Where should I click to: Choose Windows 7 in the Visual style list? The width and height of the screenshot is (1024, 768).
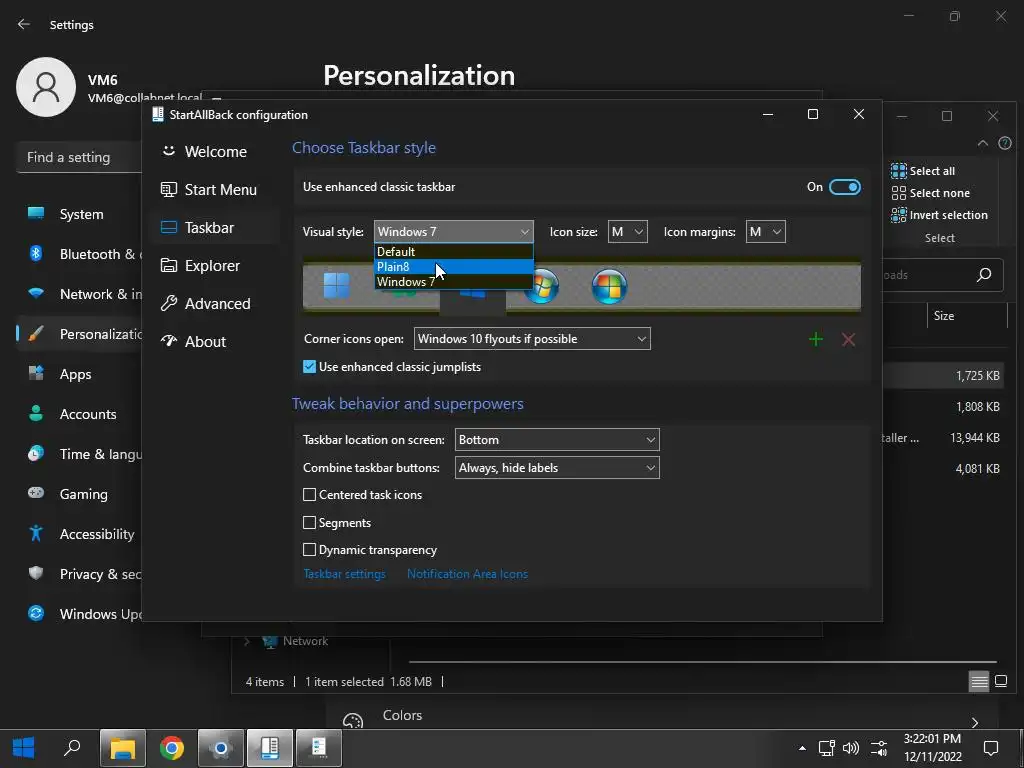pos(453,281)
